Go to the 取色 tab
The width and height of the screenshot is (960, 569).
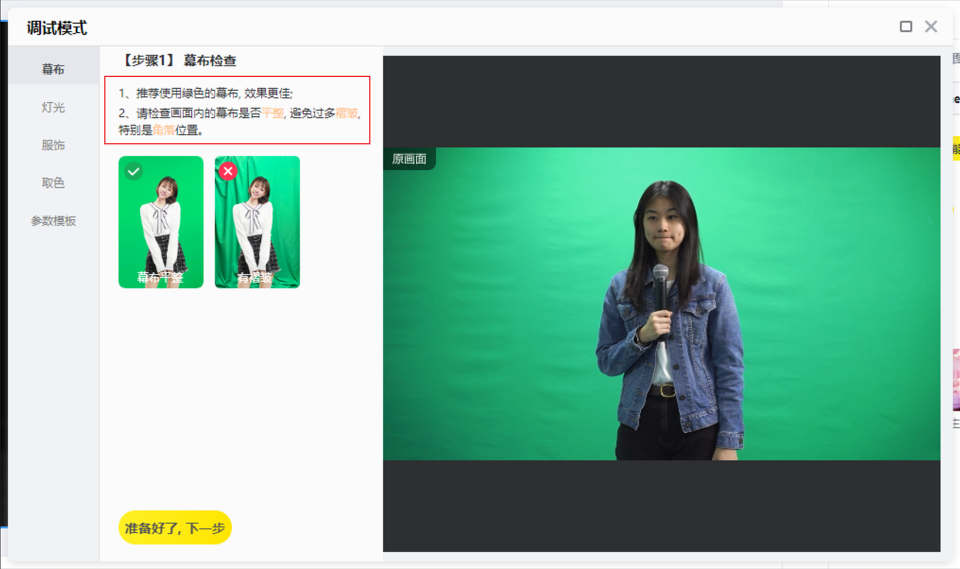[x=53, y=183]
